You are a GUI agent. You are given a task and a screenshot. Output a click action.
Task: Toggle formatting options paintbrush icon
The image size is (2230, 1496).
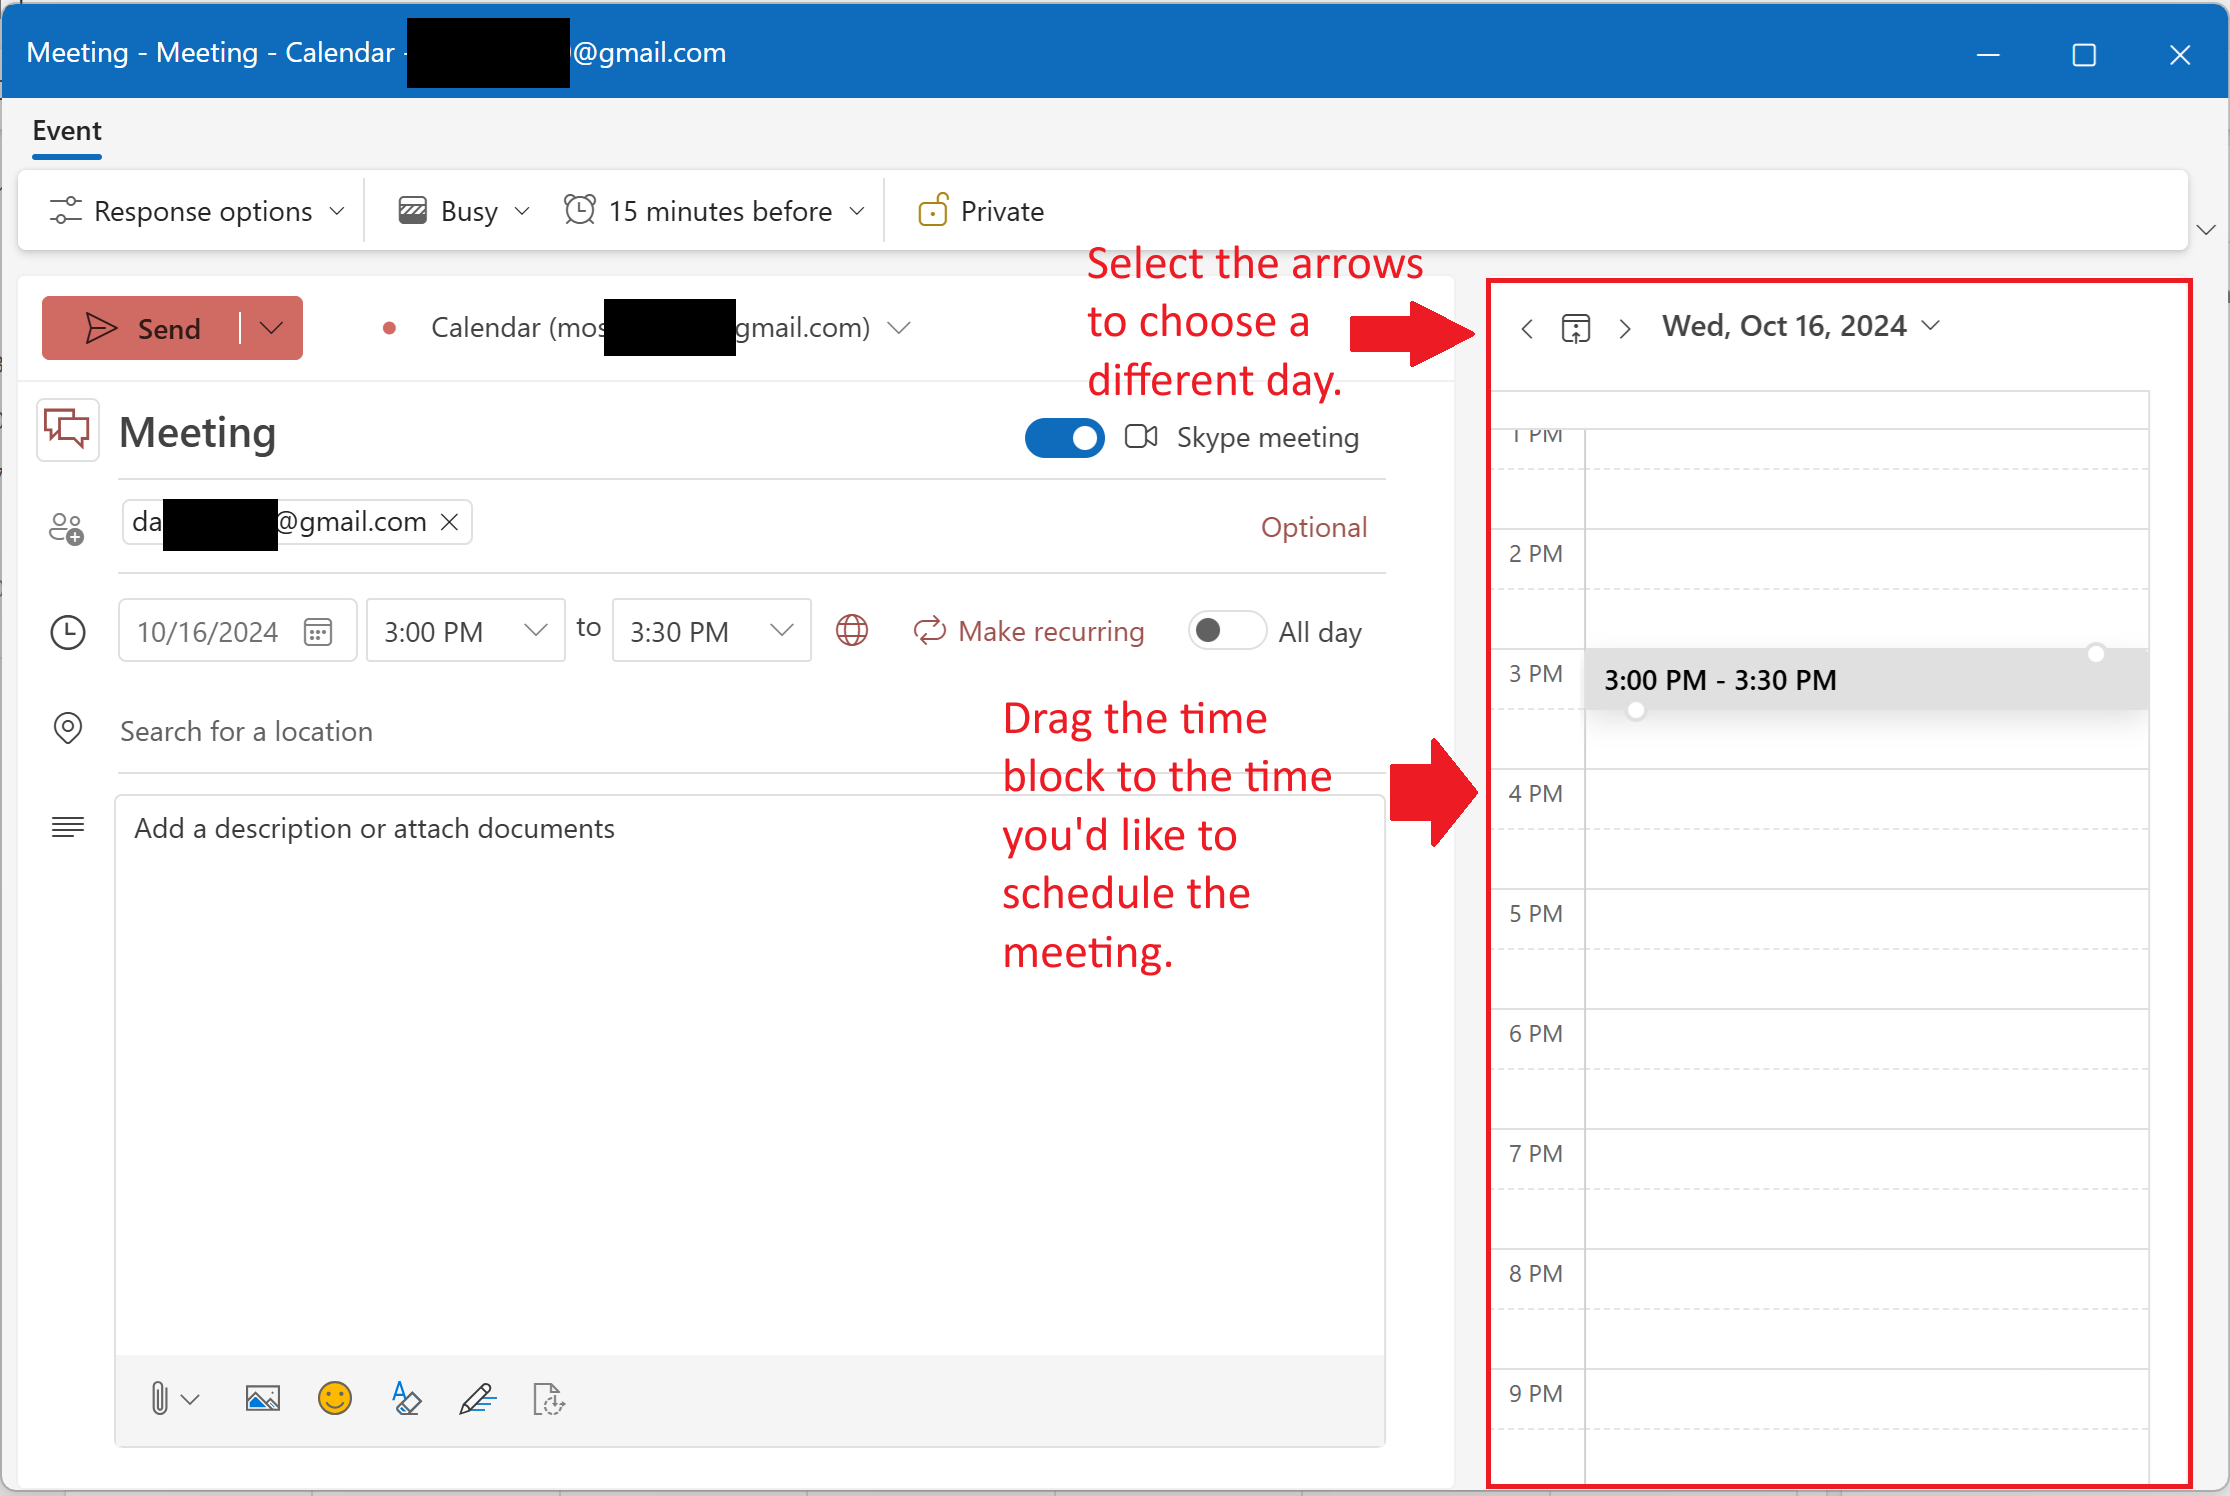[406, 1398]
